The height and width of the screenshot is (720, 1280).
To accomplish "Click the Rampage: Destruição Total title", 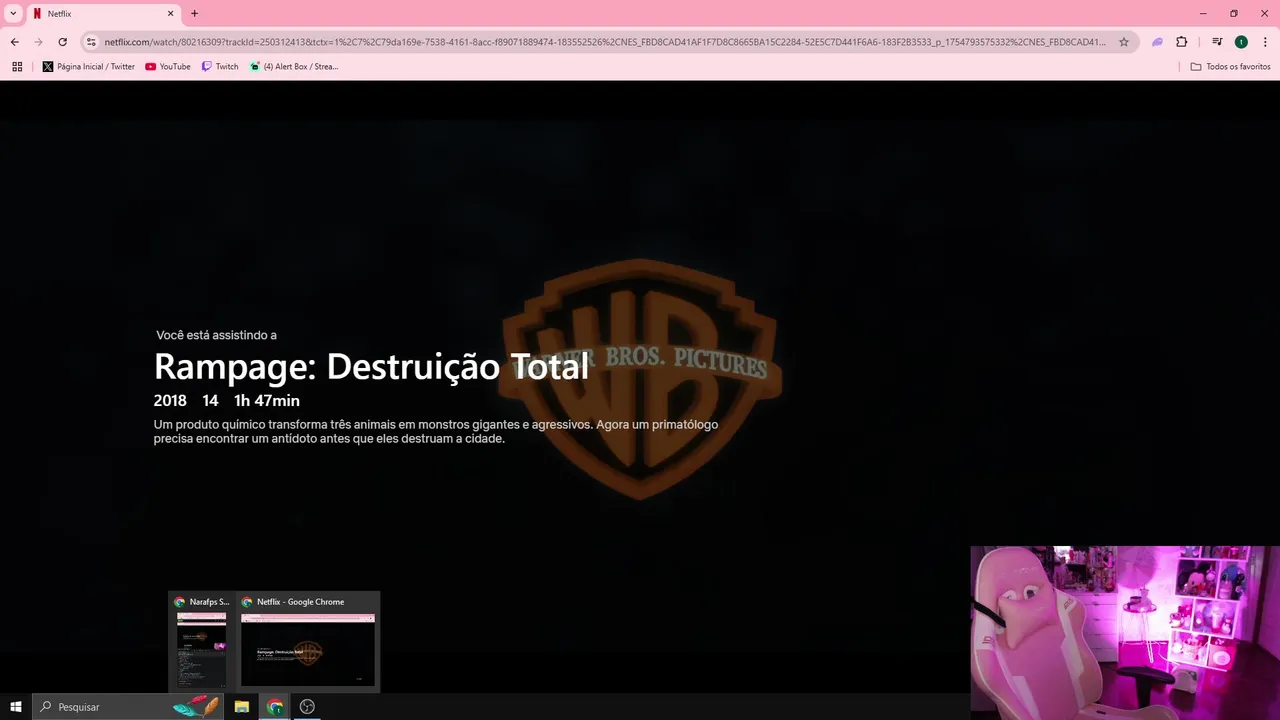I will [x=371, y=367].
